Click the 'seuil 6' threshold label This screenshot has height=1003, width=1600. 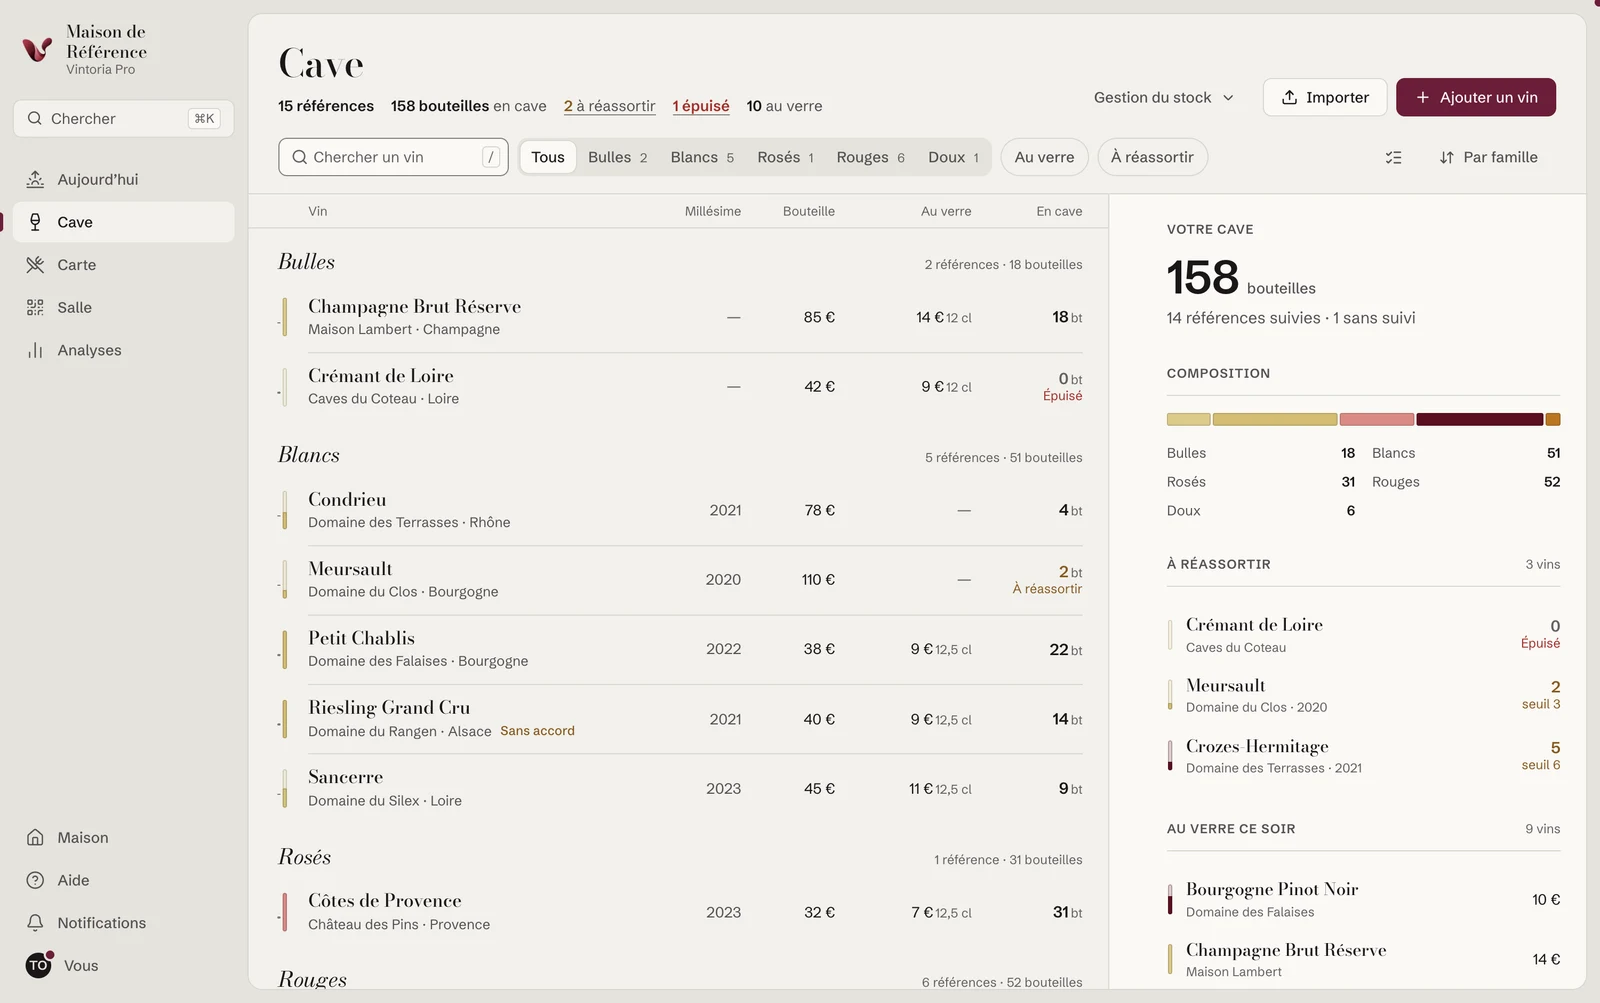coord(1541,765)
